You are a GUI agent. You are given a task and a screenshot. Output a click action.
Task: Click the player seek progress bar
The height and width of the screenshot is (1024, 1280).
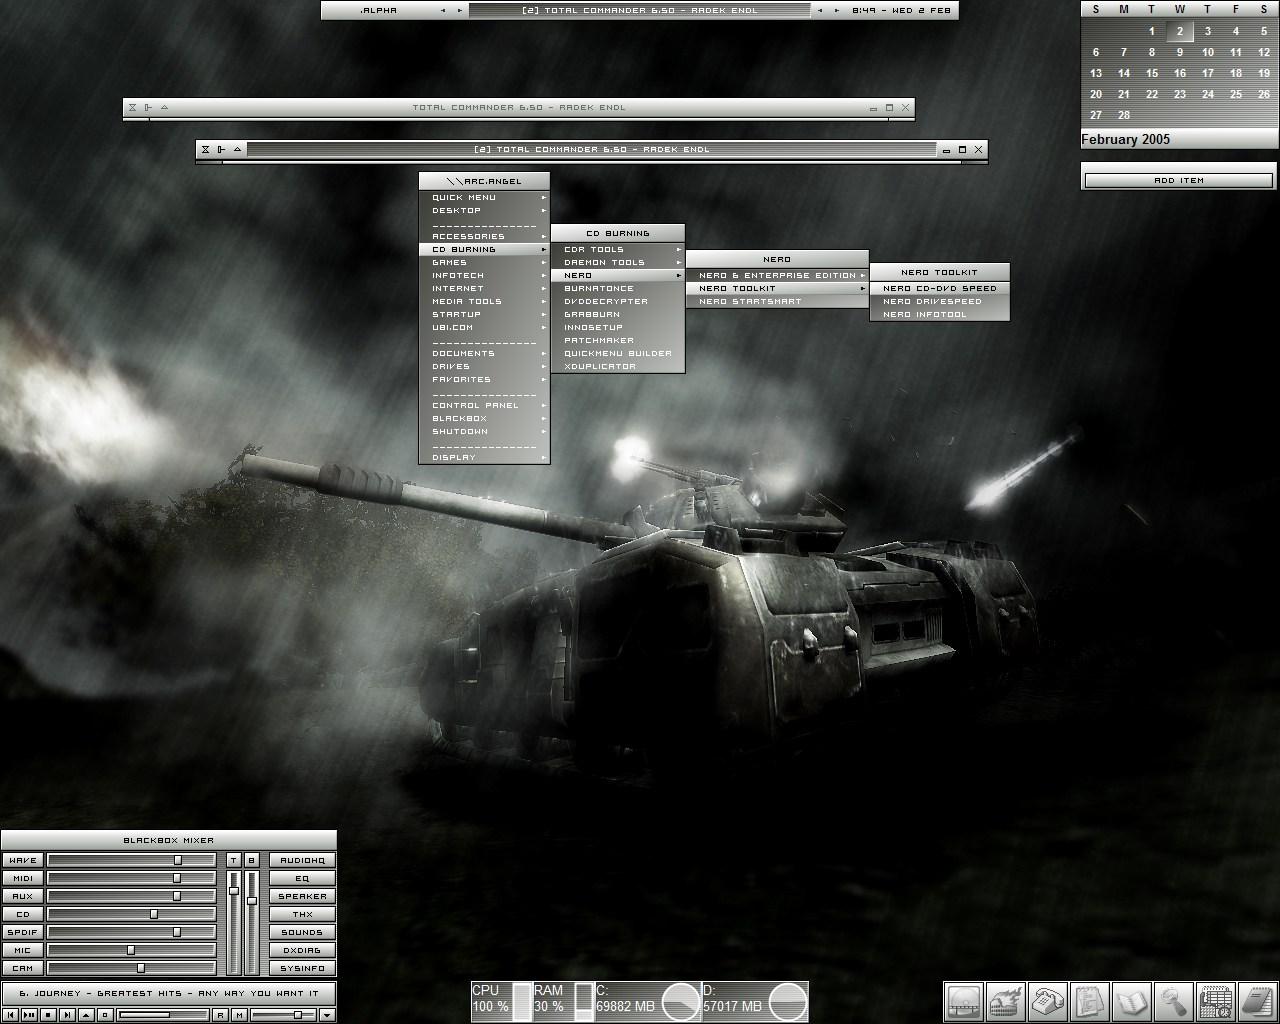point(163,1015)
